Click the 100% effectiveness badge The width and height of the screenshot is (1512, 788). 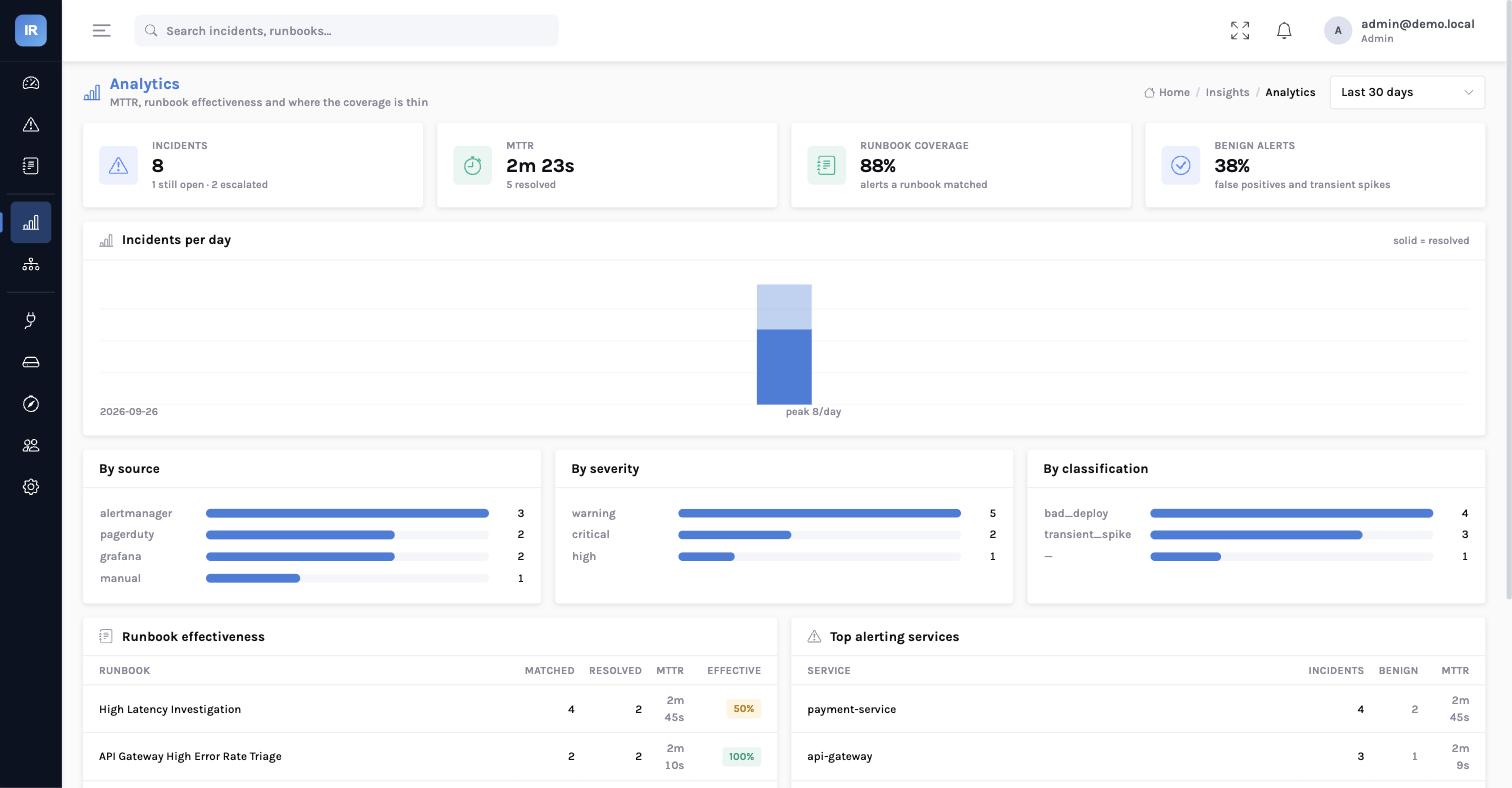tap(742, 757)
